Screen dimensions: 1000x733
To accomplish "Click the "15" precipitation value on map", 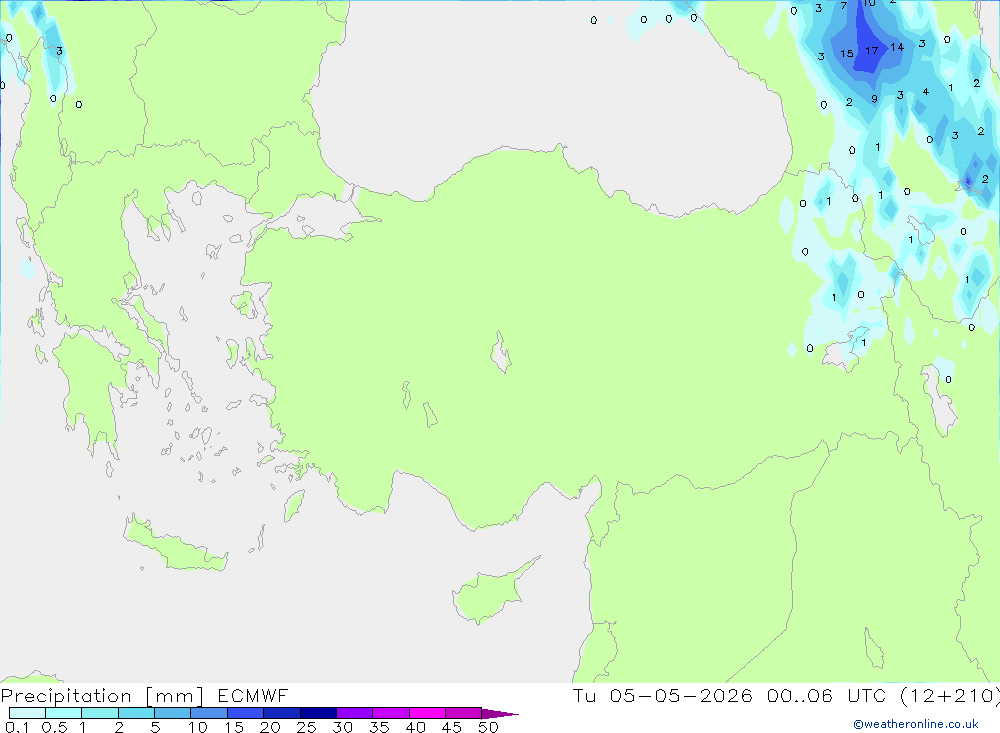I will pos(847,54).
